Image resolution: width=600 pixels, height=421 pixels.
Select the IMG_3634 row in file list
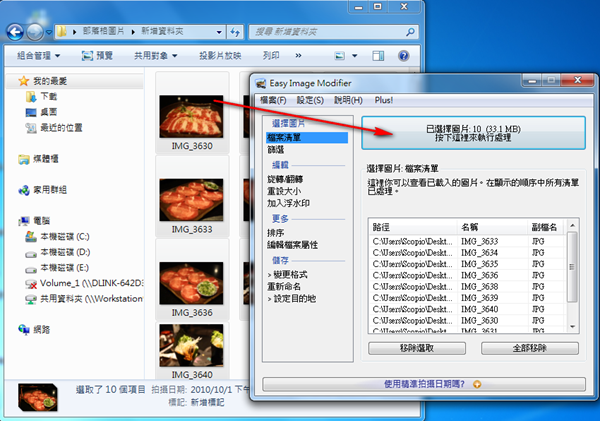tap(467, 253)
